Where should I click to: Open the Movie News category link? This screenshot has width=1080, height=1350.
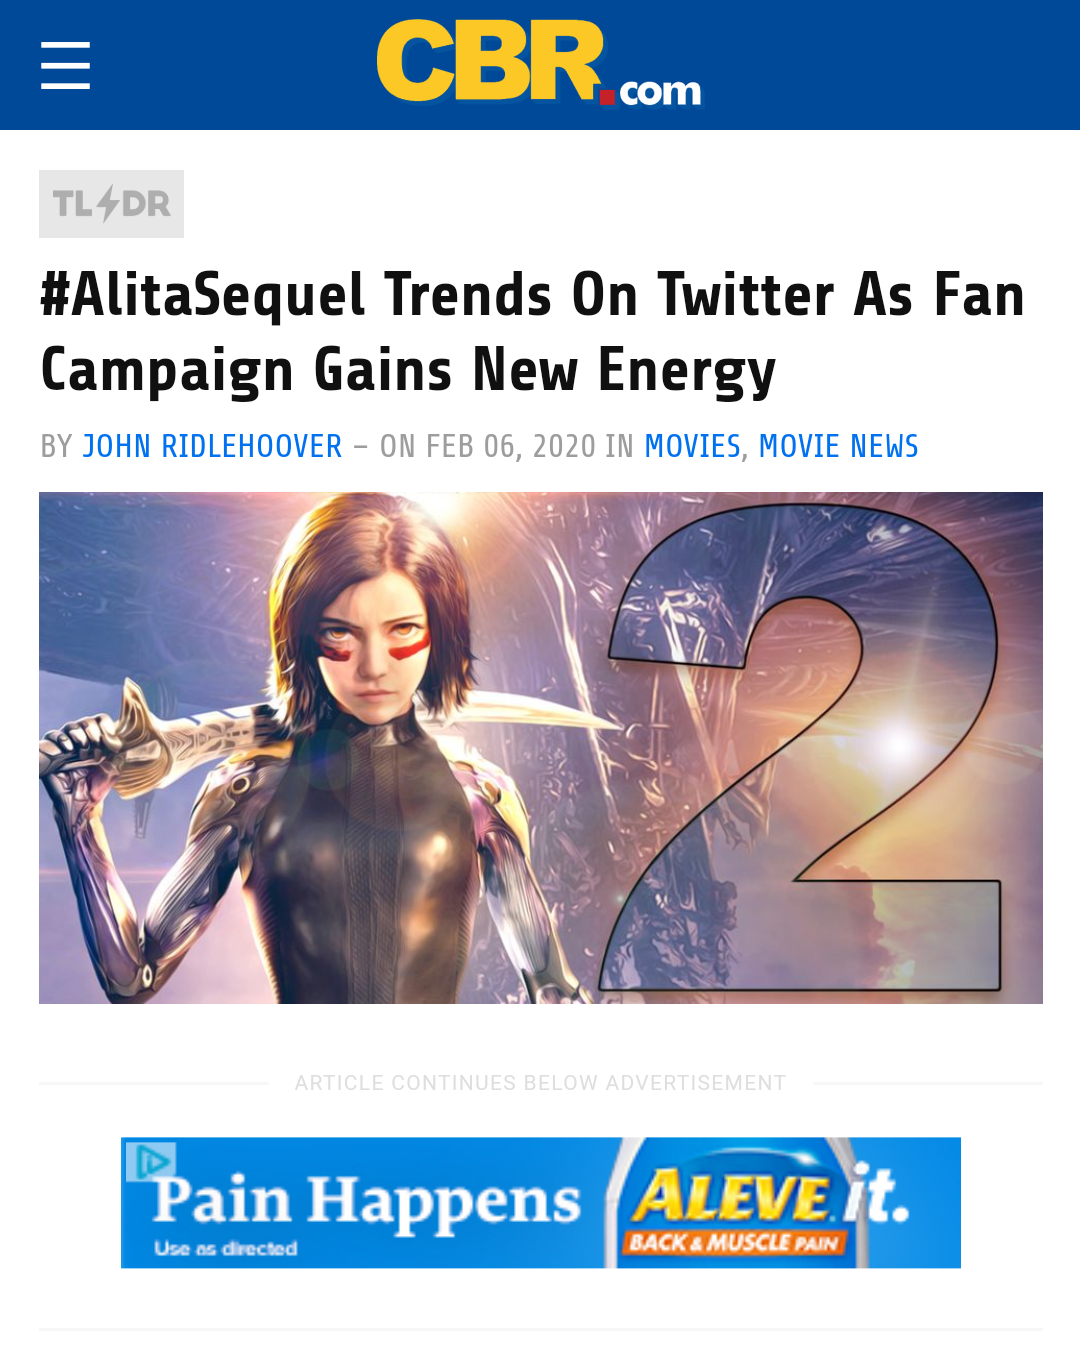pyautogui.click(x=838, y=446)
